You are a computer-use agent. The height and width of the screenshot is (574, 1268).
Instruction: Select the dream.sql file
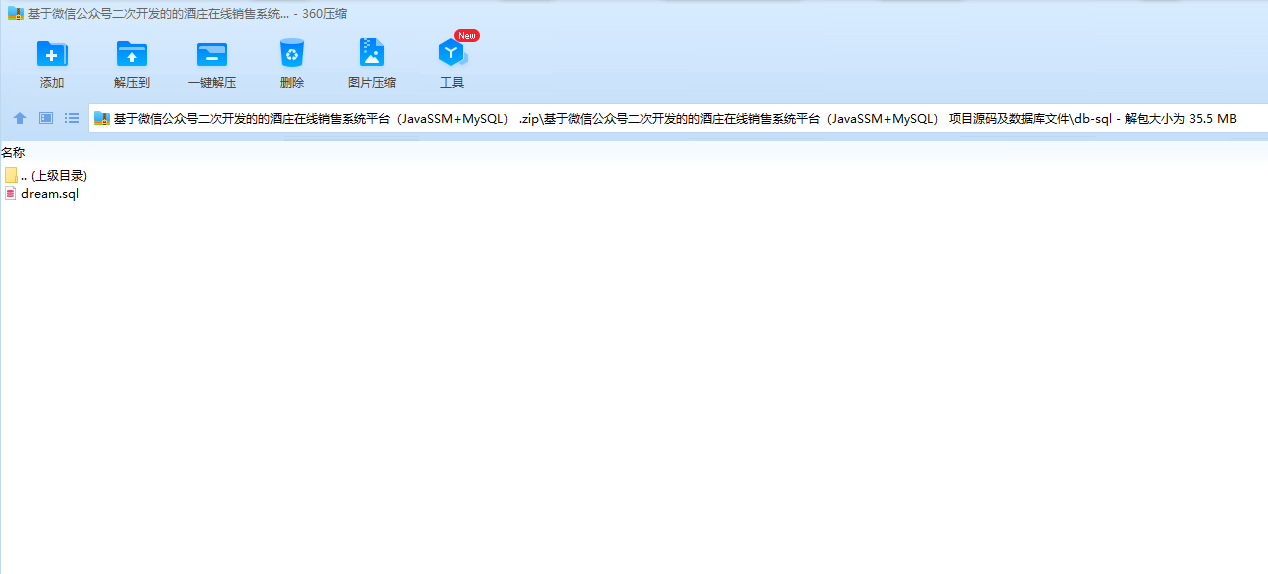click(42, 194)
